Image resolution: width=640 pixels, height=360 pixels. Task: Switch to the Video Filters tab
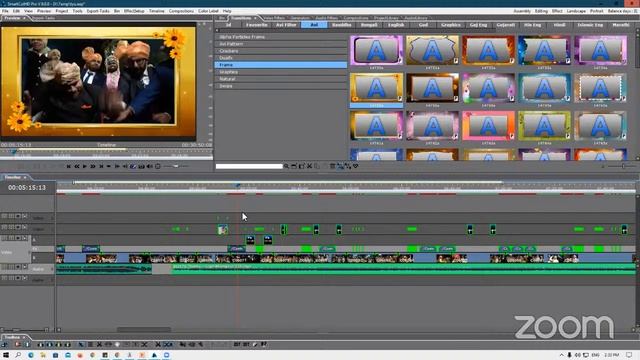pos(274,18)
